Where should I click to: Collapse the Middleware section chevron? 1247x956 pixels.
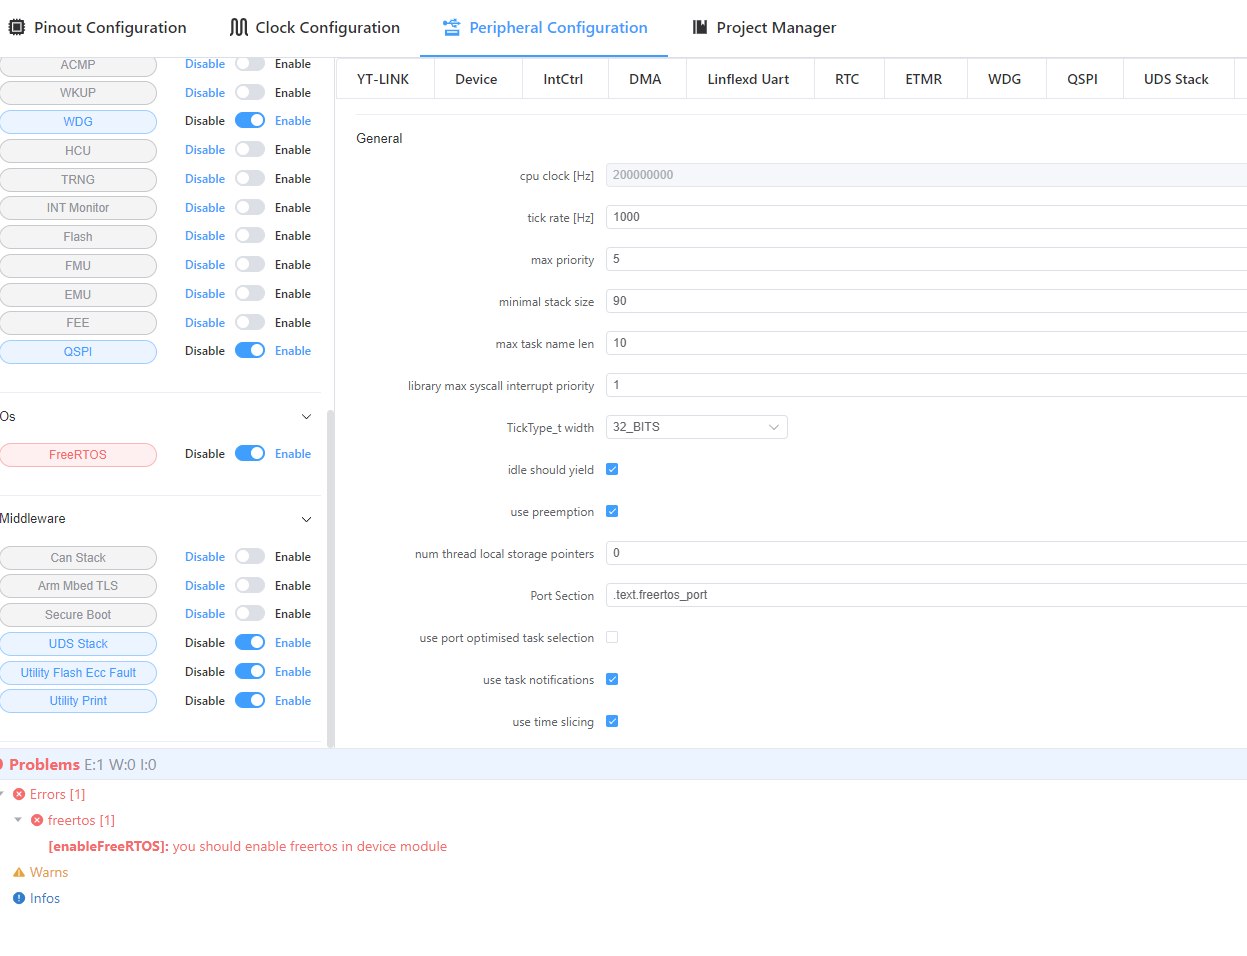pos(306,519)
